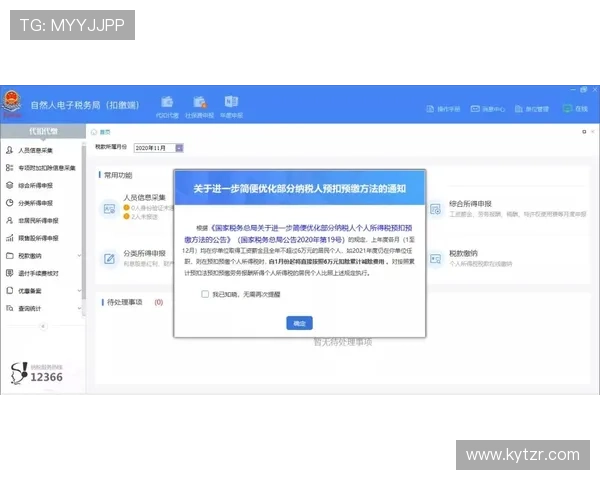Open 操作手册 manual icon
The width and height of the screenshot is (600, 480).
pyautogui.click(x=430, y=109)
